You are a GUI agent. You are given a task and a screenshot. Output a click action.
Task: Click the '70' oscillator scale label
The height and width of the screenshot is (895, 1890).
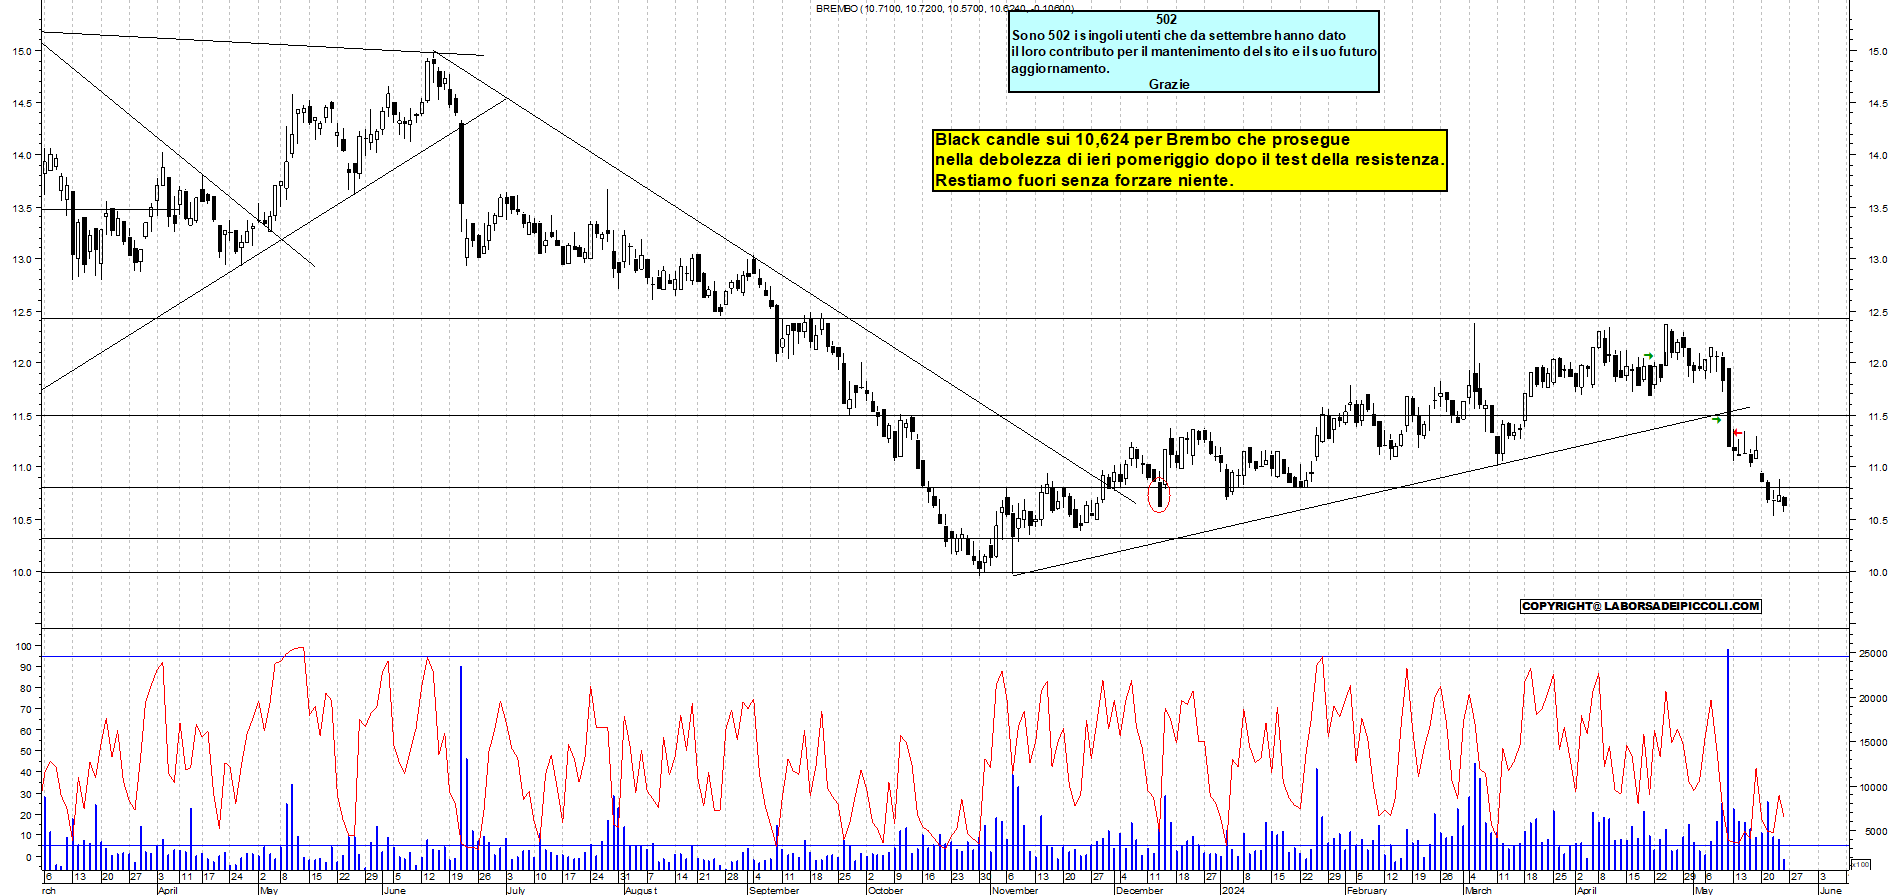point(26,709)
